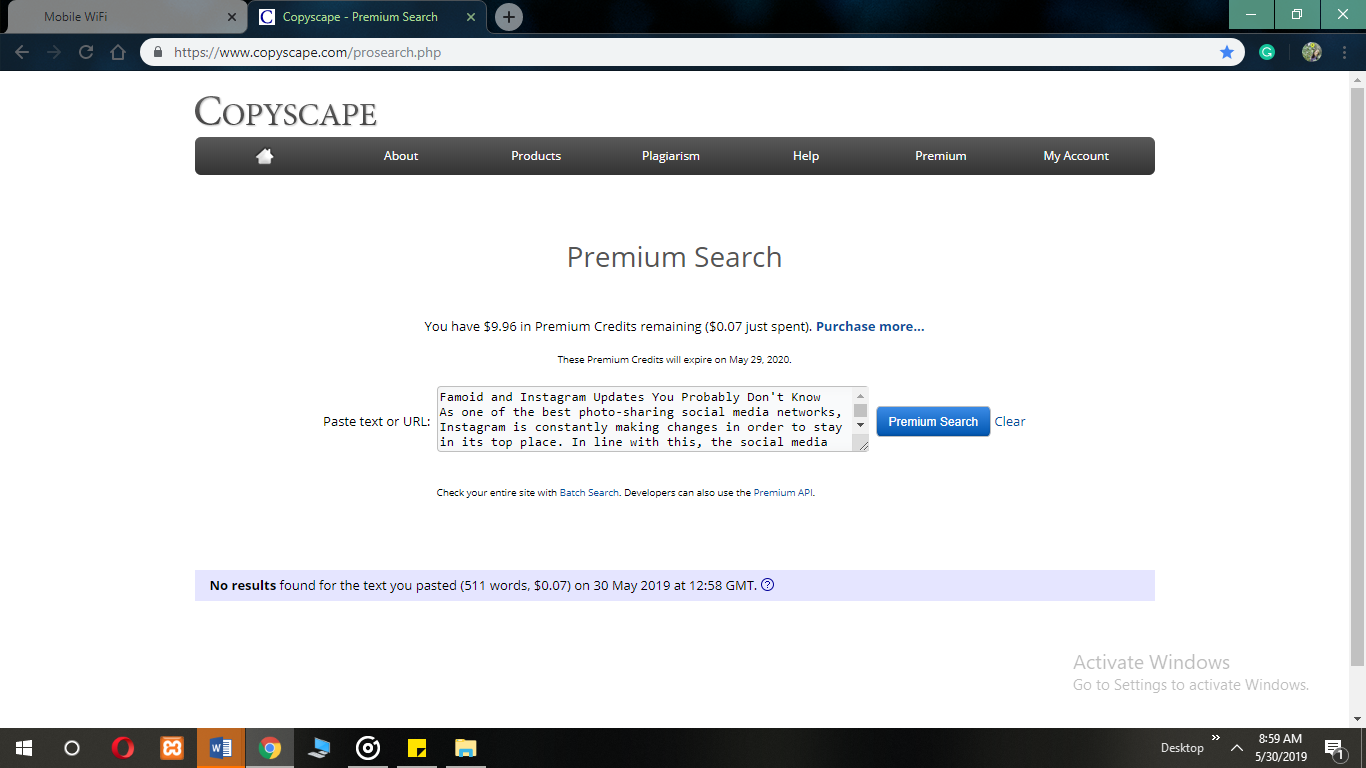Open Cortana search circle on the taskbar

pos(72,748)
